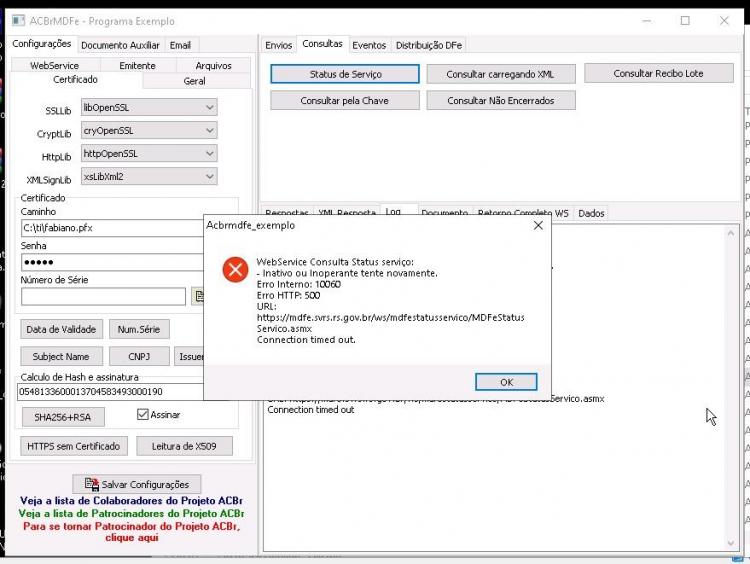
Task: Open the HttpLib dropdown list
Action: [149, 153]
